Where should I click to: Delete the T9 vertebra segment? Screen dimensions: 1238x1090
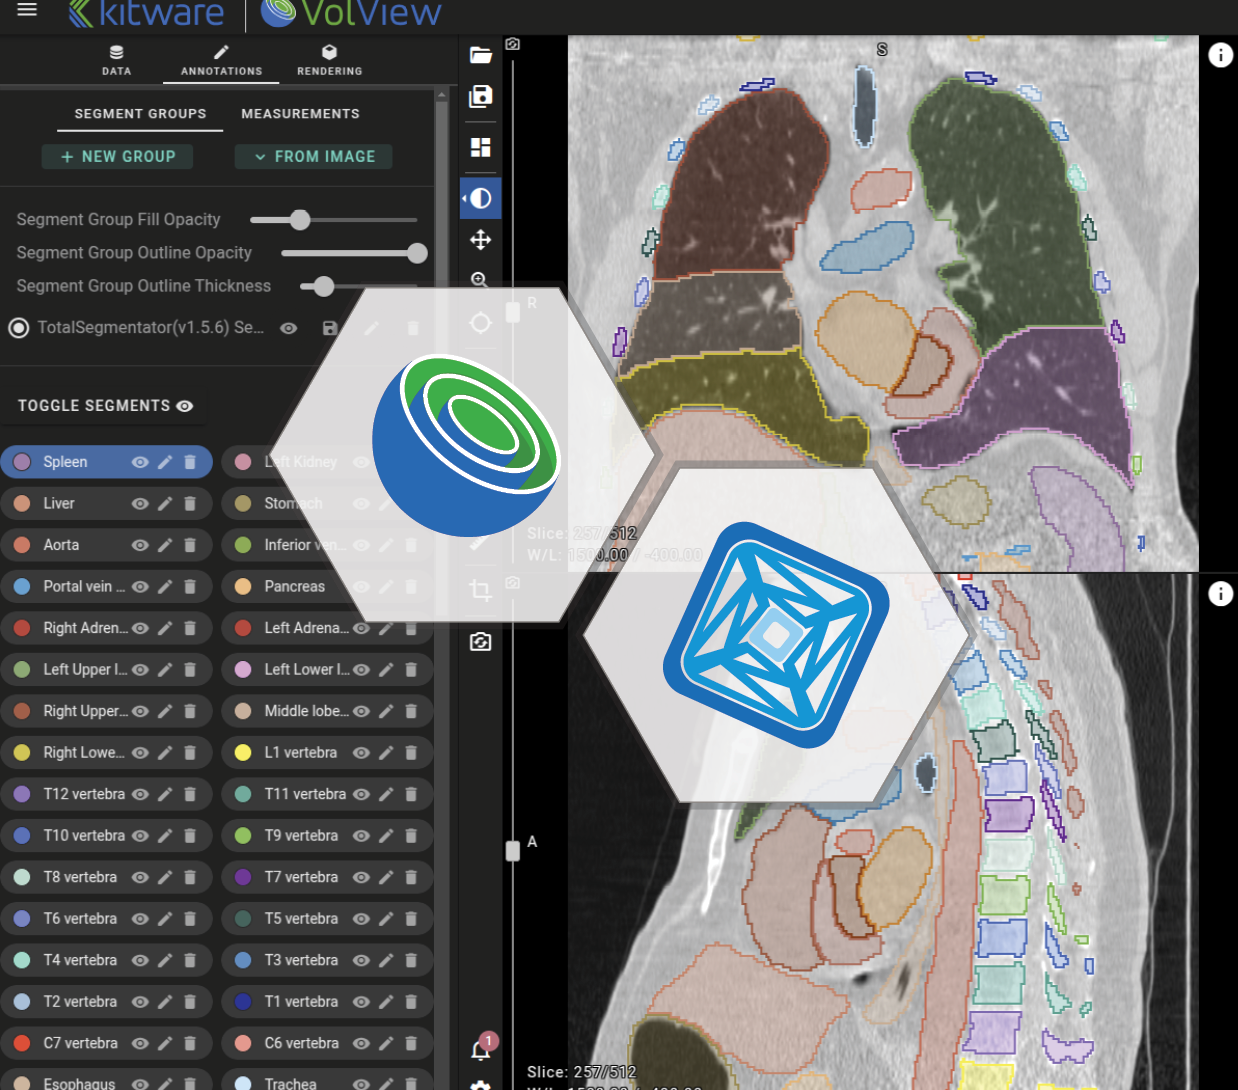point(411,836)
